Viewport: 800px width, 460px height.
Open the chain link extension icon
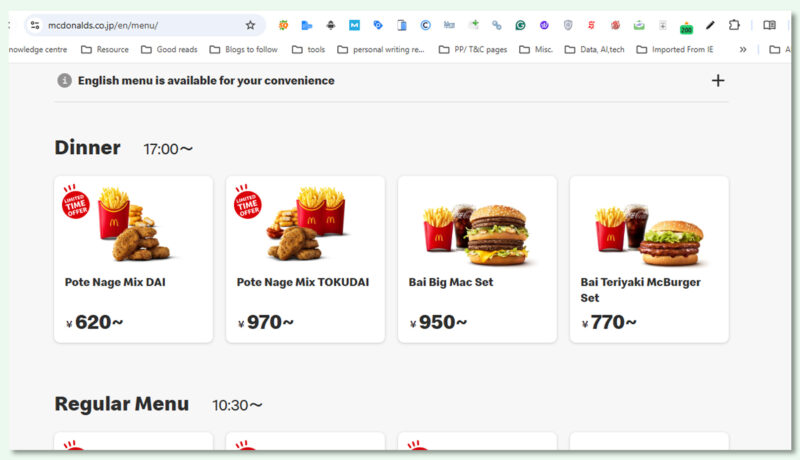pyautogui.click(x=496, y=25)
